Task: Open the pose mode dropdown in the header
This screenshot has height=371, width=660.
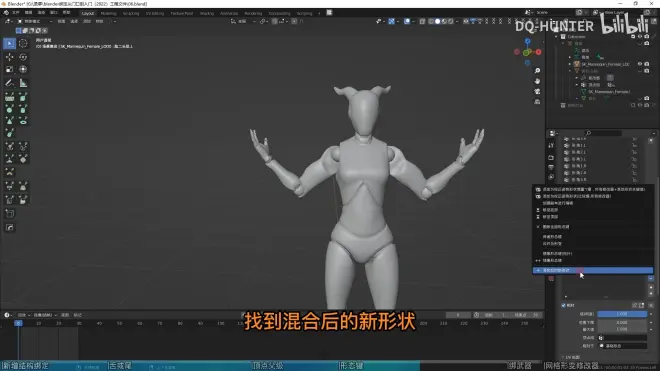Action: (35, 21)
